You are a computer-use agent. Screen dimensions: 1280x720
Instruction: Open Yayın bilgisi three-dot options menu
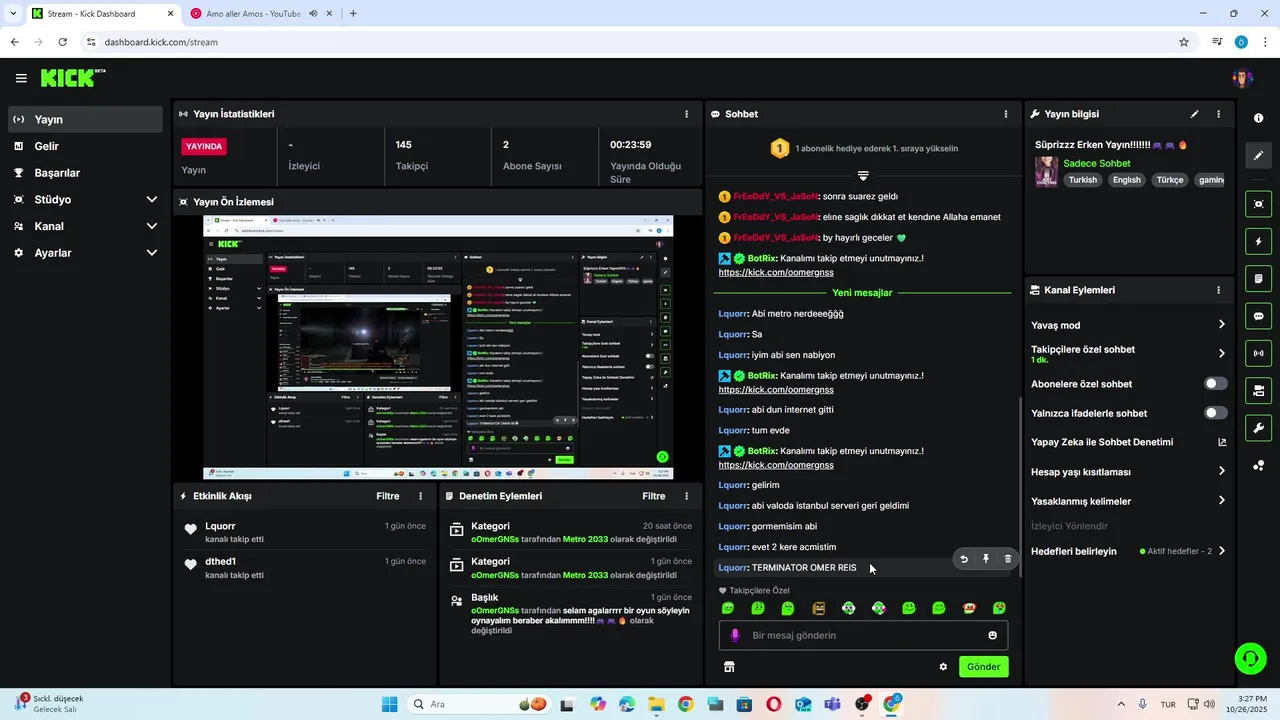coord(1218,114)
